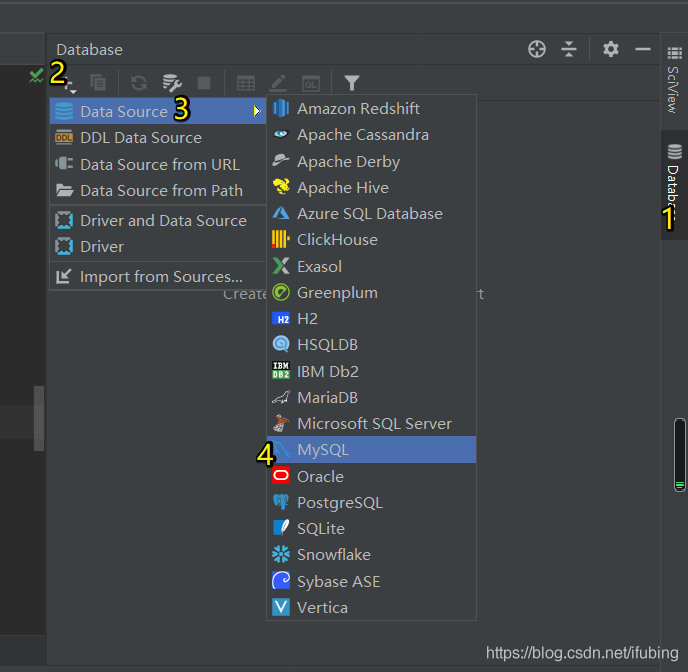The width and height of the screenshot is (688, 672).
Task: Choose Data Source from URL
Action: pyautogui.click(x=158, y=164)
